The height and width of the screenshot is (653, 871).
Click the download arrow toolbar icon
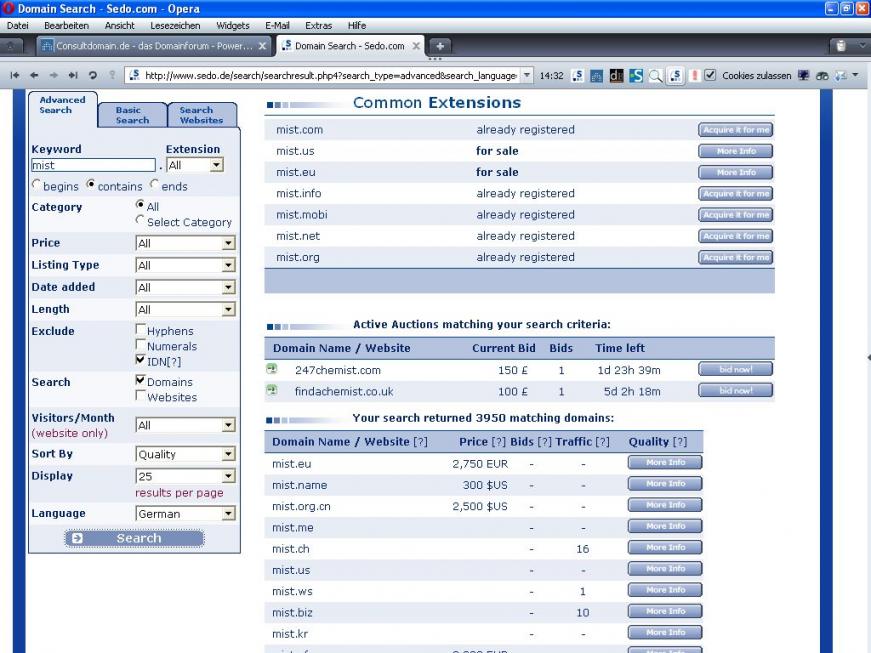(841, 76)
